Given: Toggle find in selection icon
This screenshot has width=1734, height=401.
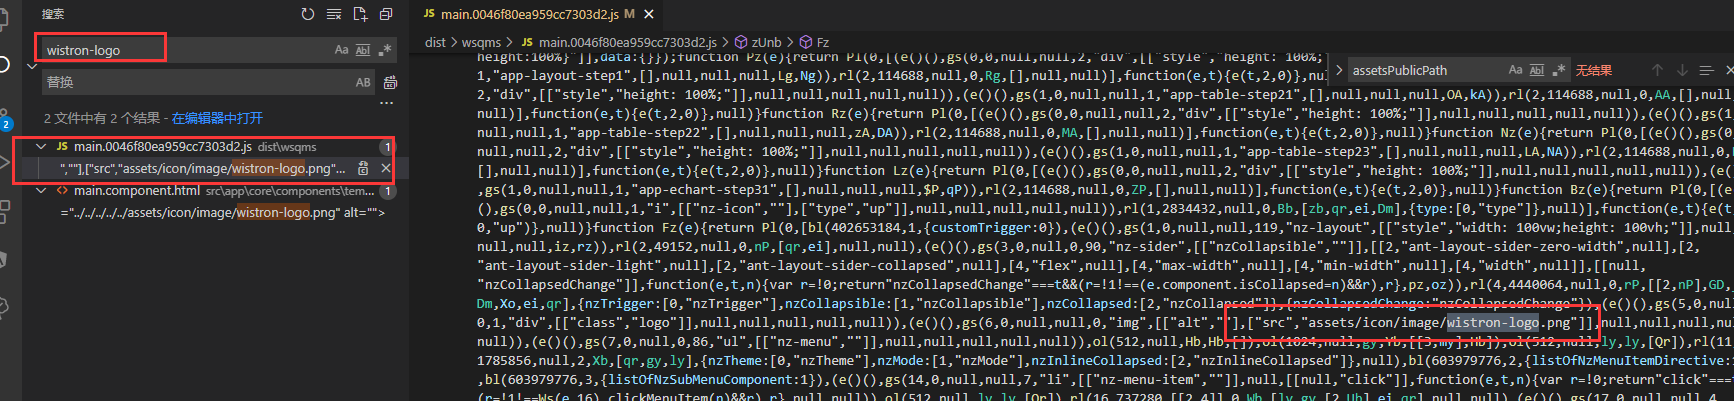Looking at the screenshot, I should pos(1706,70).
